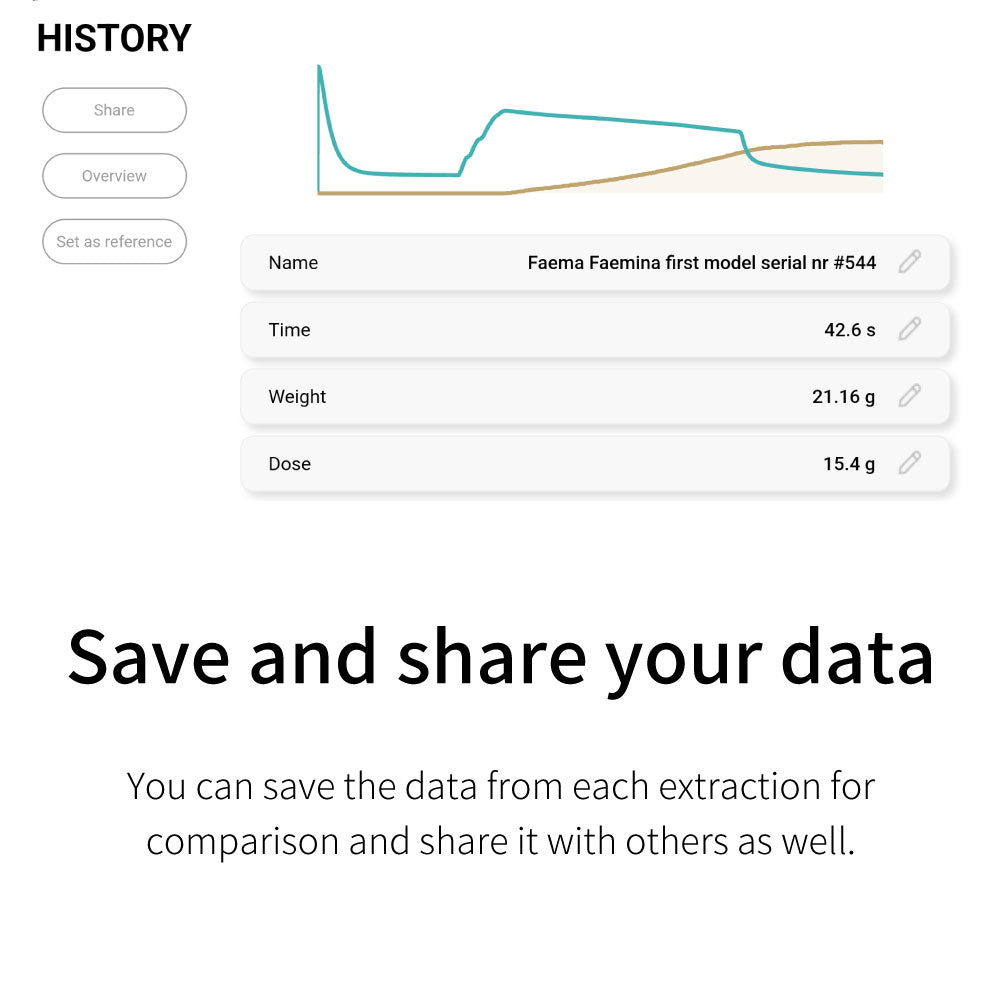Click the Name row label

coord(293,263)
